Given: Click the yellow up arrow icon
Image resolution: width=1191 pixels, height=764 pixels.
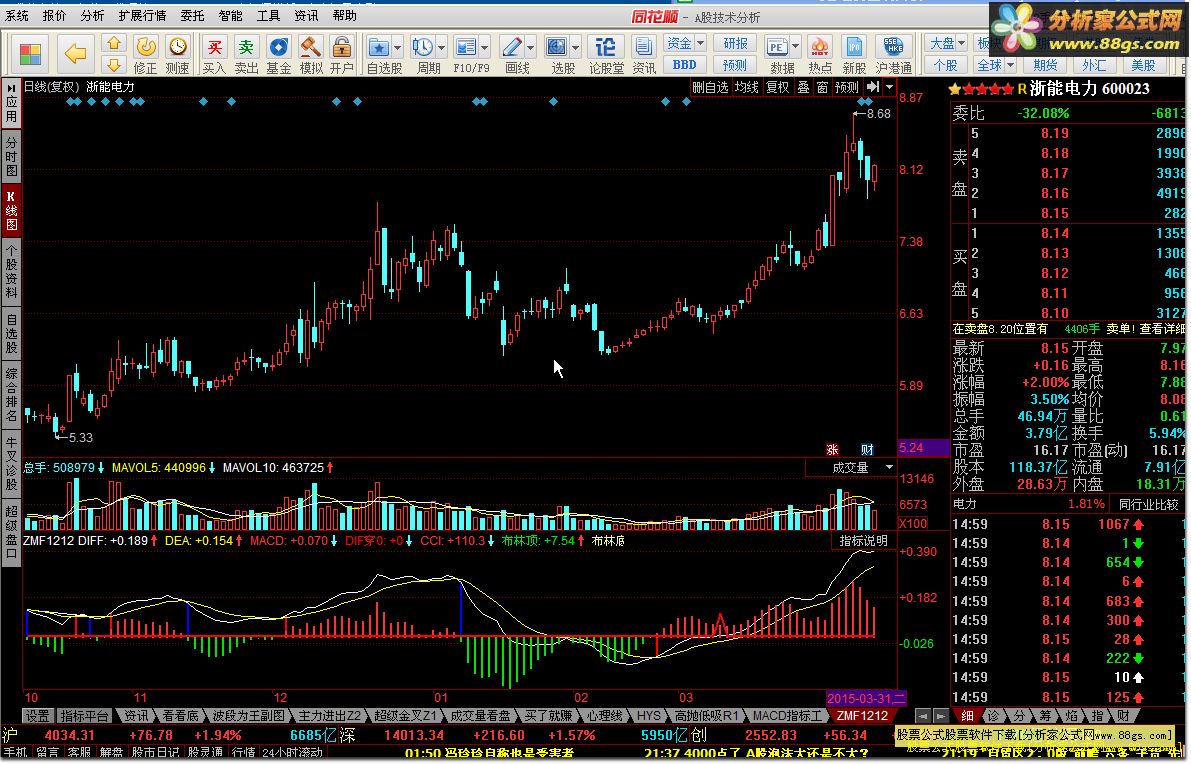Looking at the screenshot, I should (x=113, y=43).
